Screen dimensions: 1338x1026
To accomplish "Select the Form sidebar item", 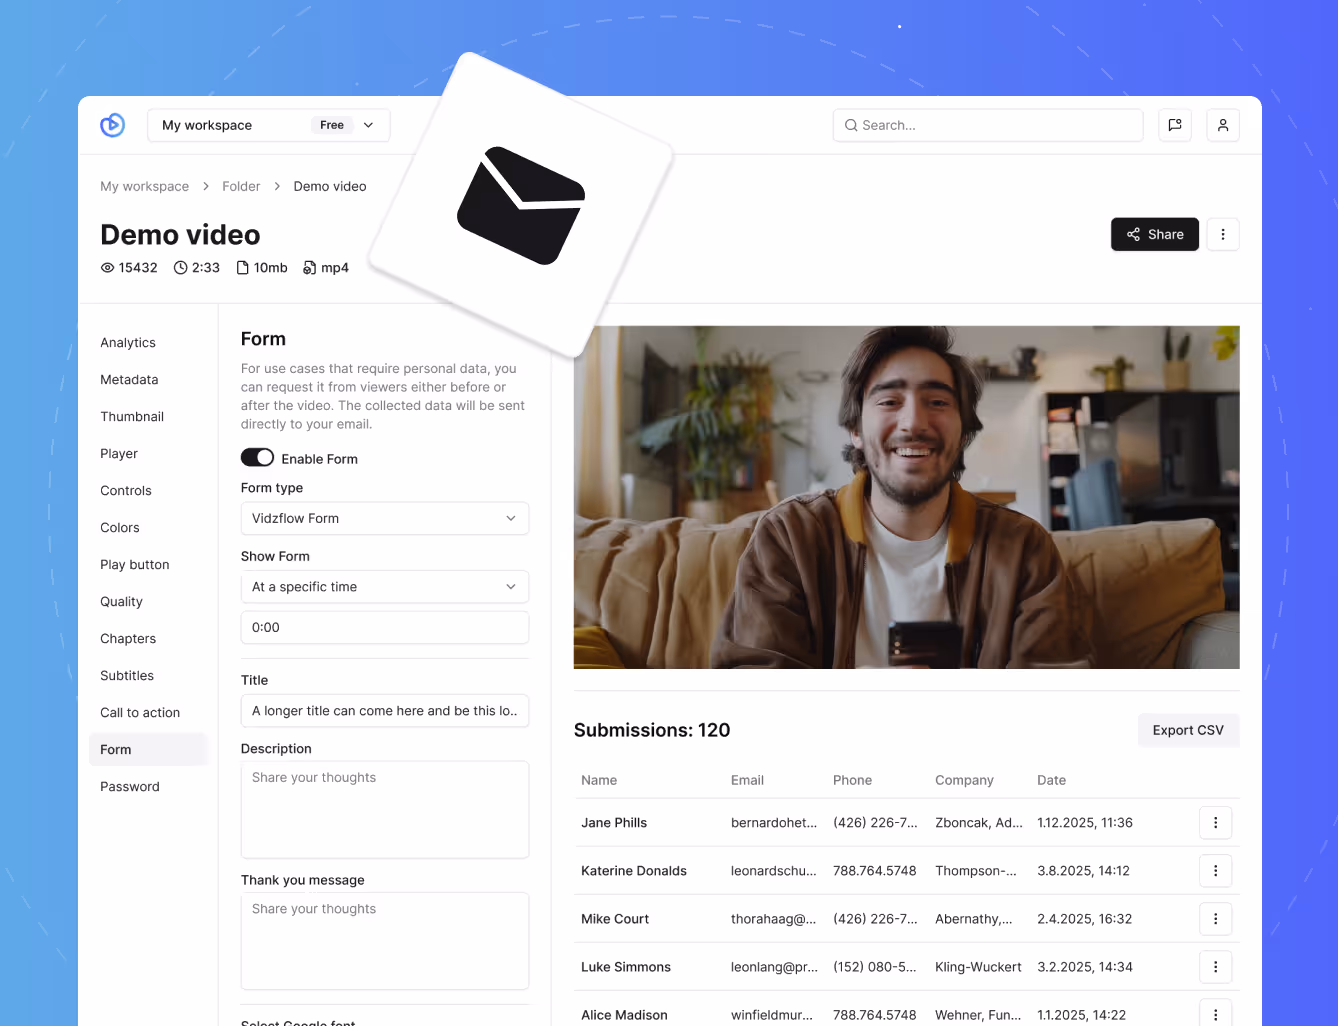I will [x=148, y=749].
